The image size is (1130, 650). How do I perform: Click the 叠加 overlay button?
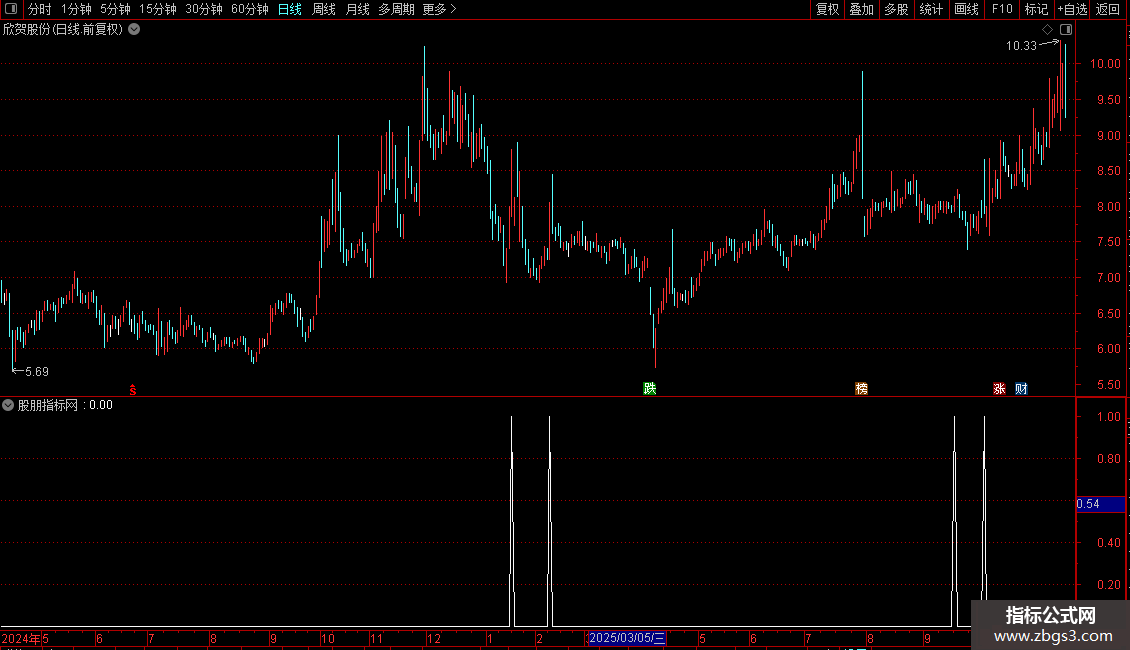(861, 9)
